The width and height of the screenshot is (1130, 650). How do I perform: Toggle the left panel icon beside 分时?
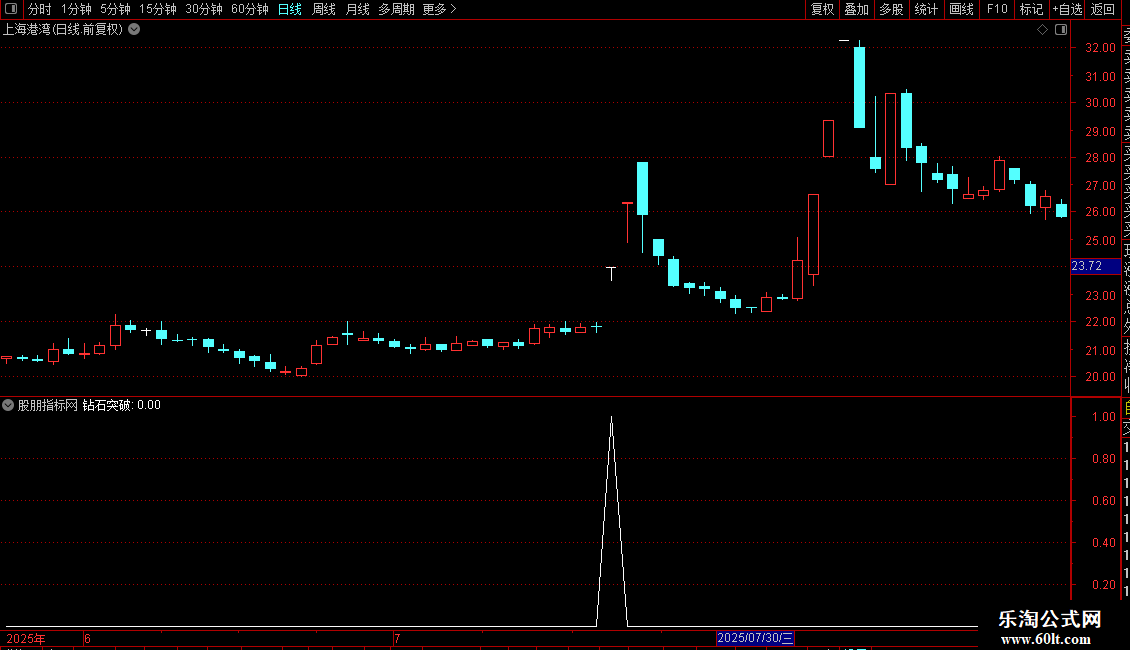[11, 9]
